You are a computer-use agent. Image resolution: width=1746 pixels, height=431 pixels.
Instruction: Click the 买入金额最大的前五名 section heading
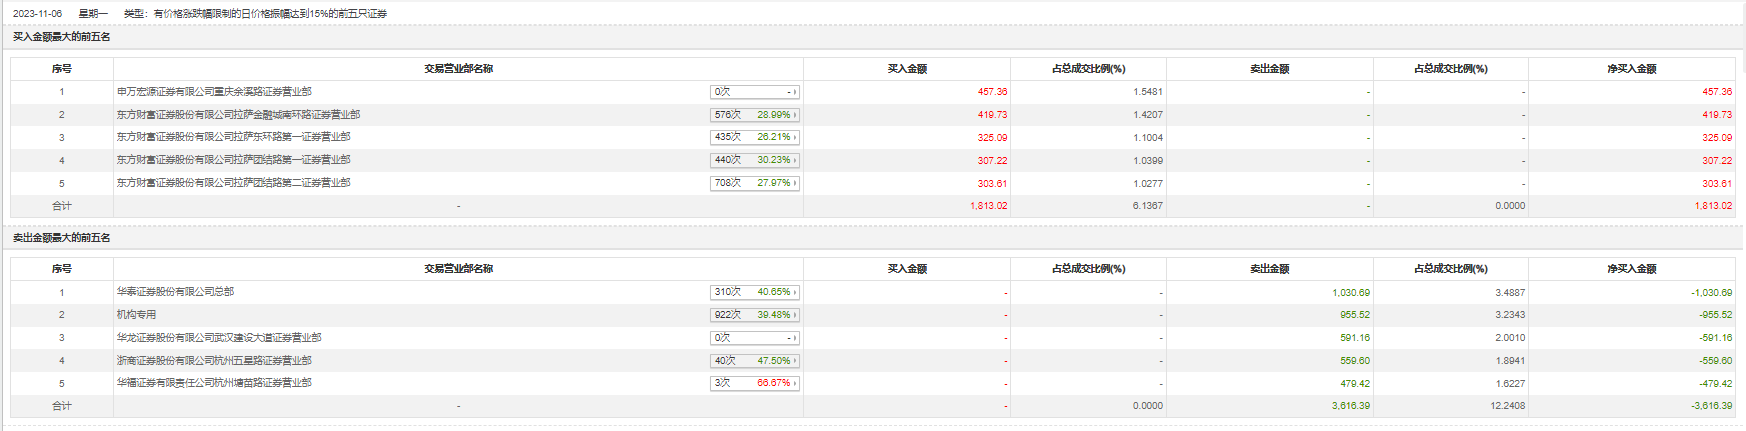point(62,37)
